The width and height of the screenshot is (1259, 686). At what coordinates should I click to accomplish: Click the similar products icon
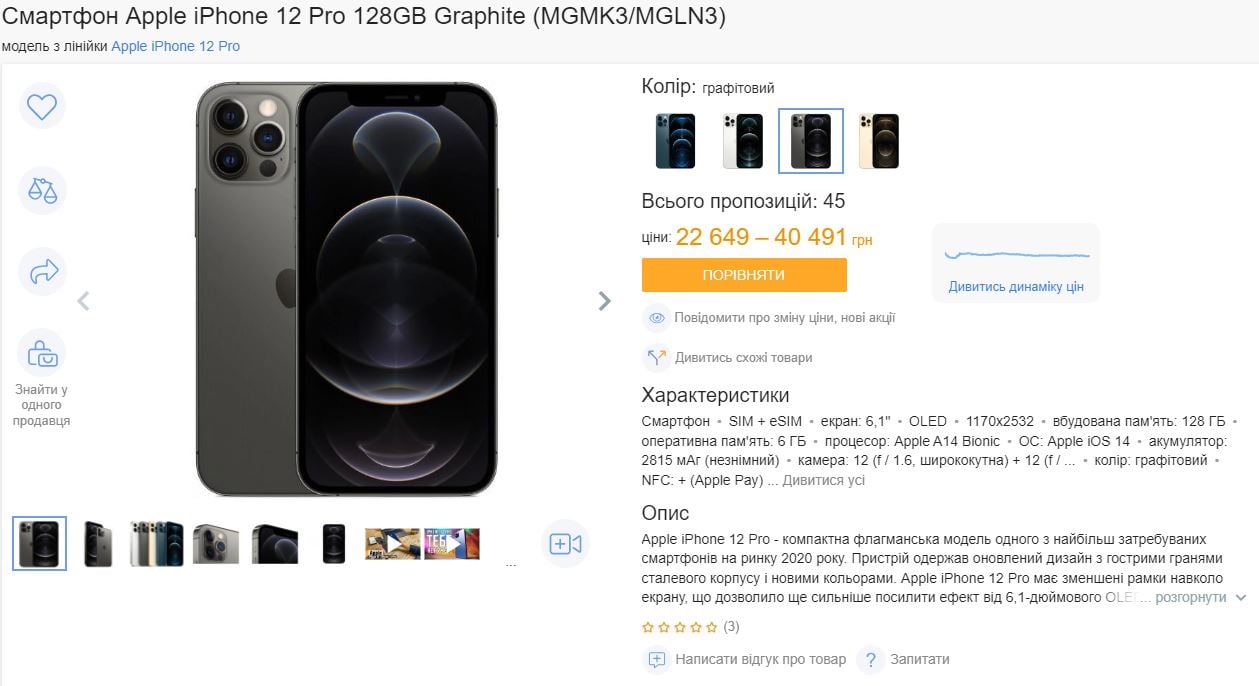[x=656, y=357]
